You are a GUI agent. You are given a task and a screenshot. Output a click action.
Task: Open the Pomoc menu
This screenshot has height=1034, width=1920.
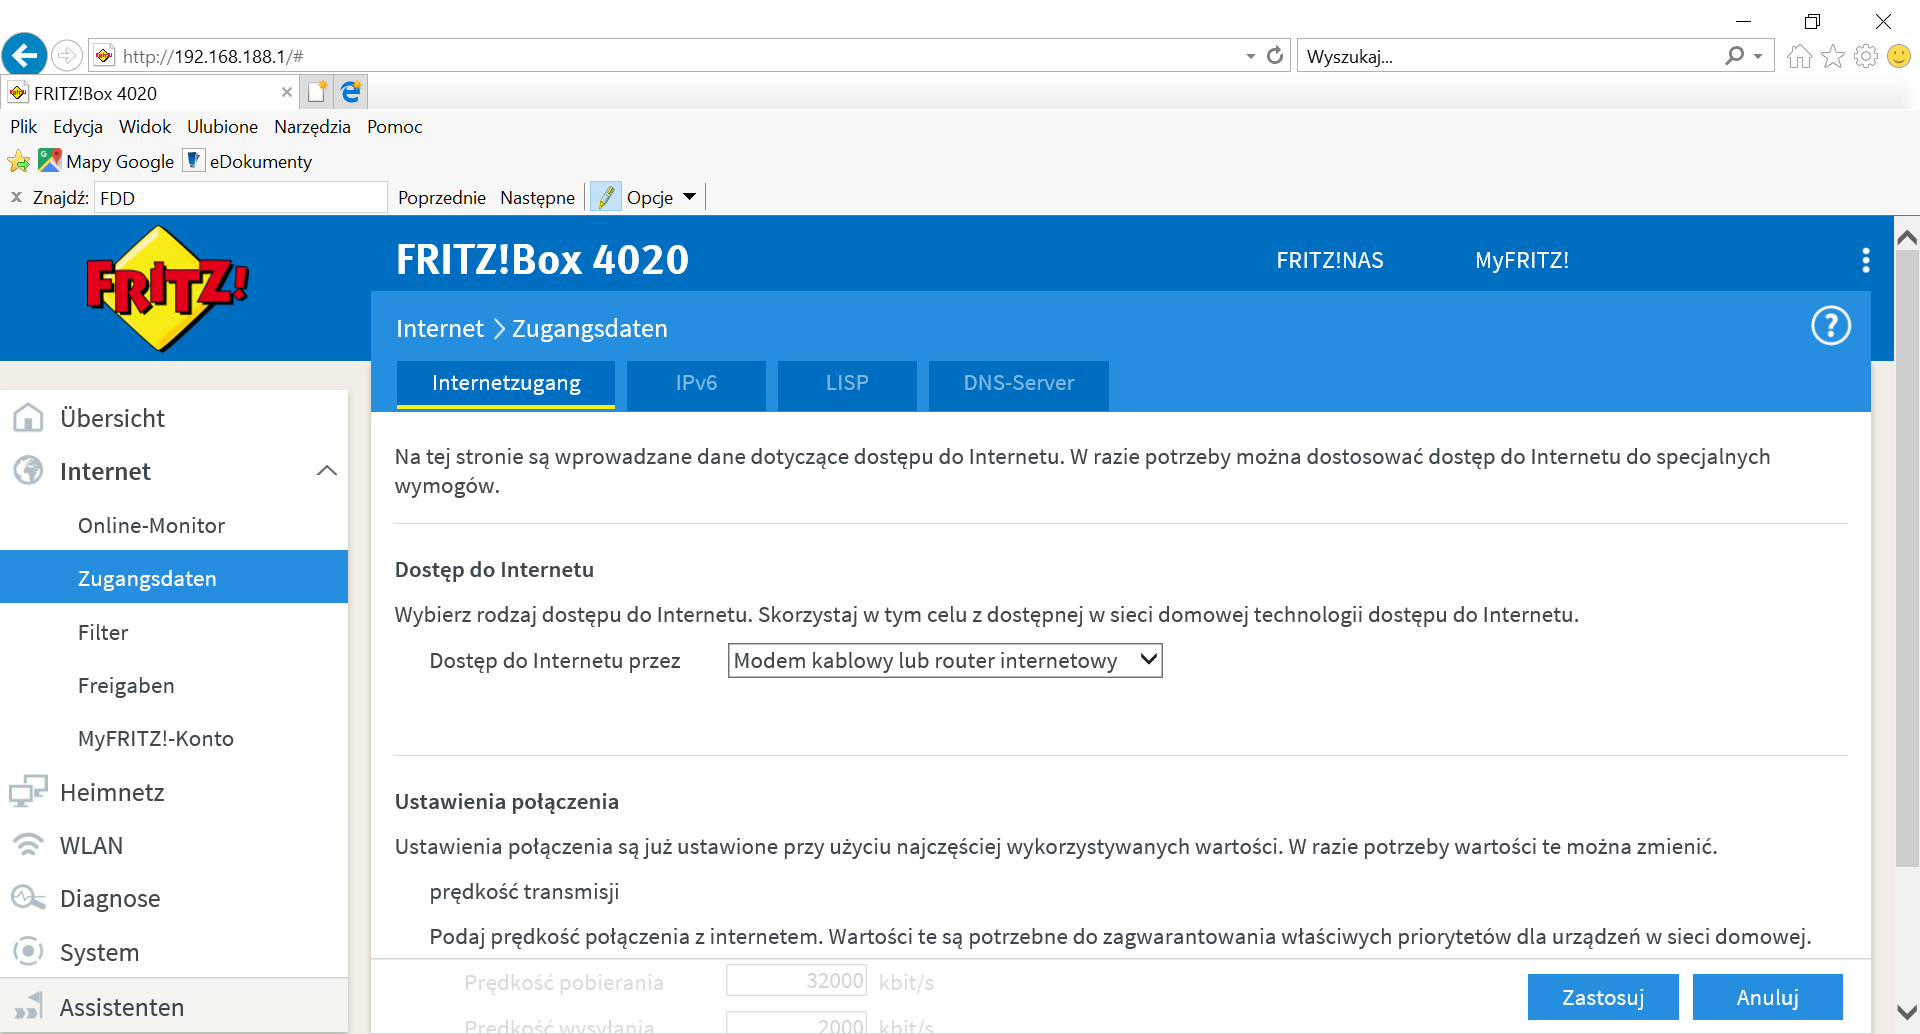tap(395, 127)
